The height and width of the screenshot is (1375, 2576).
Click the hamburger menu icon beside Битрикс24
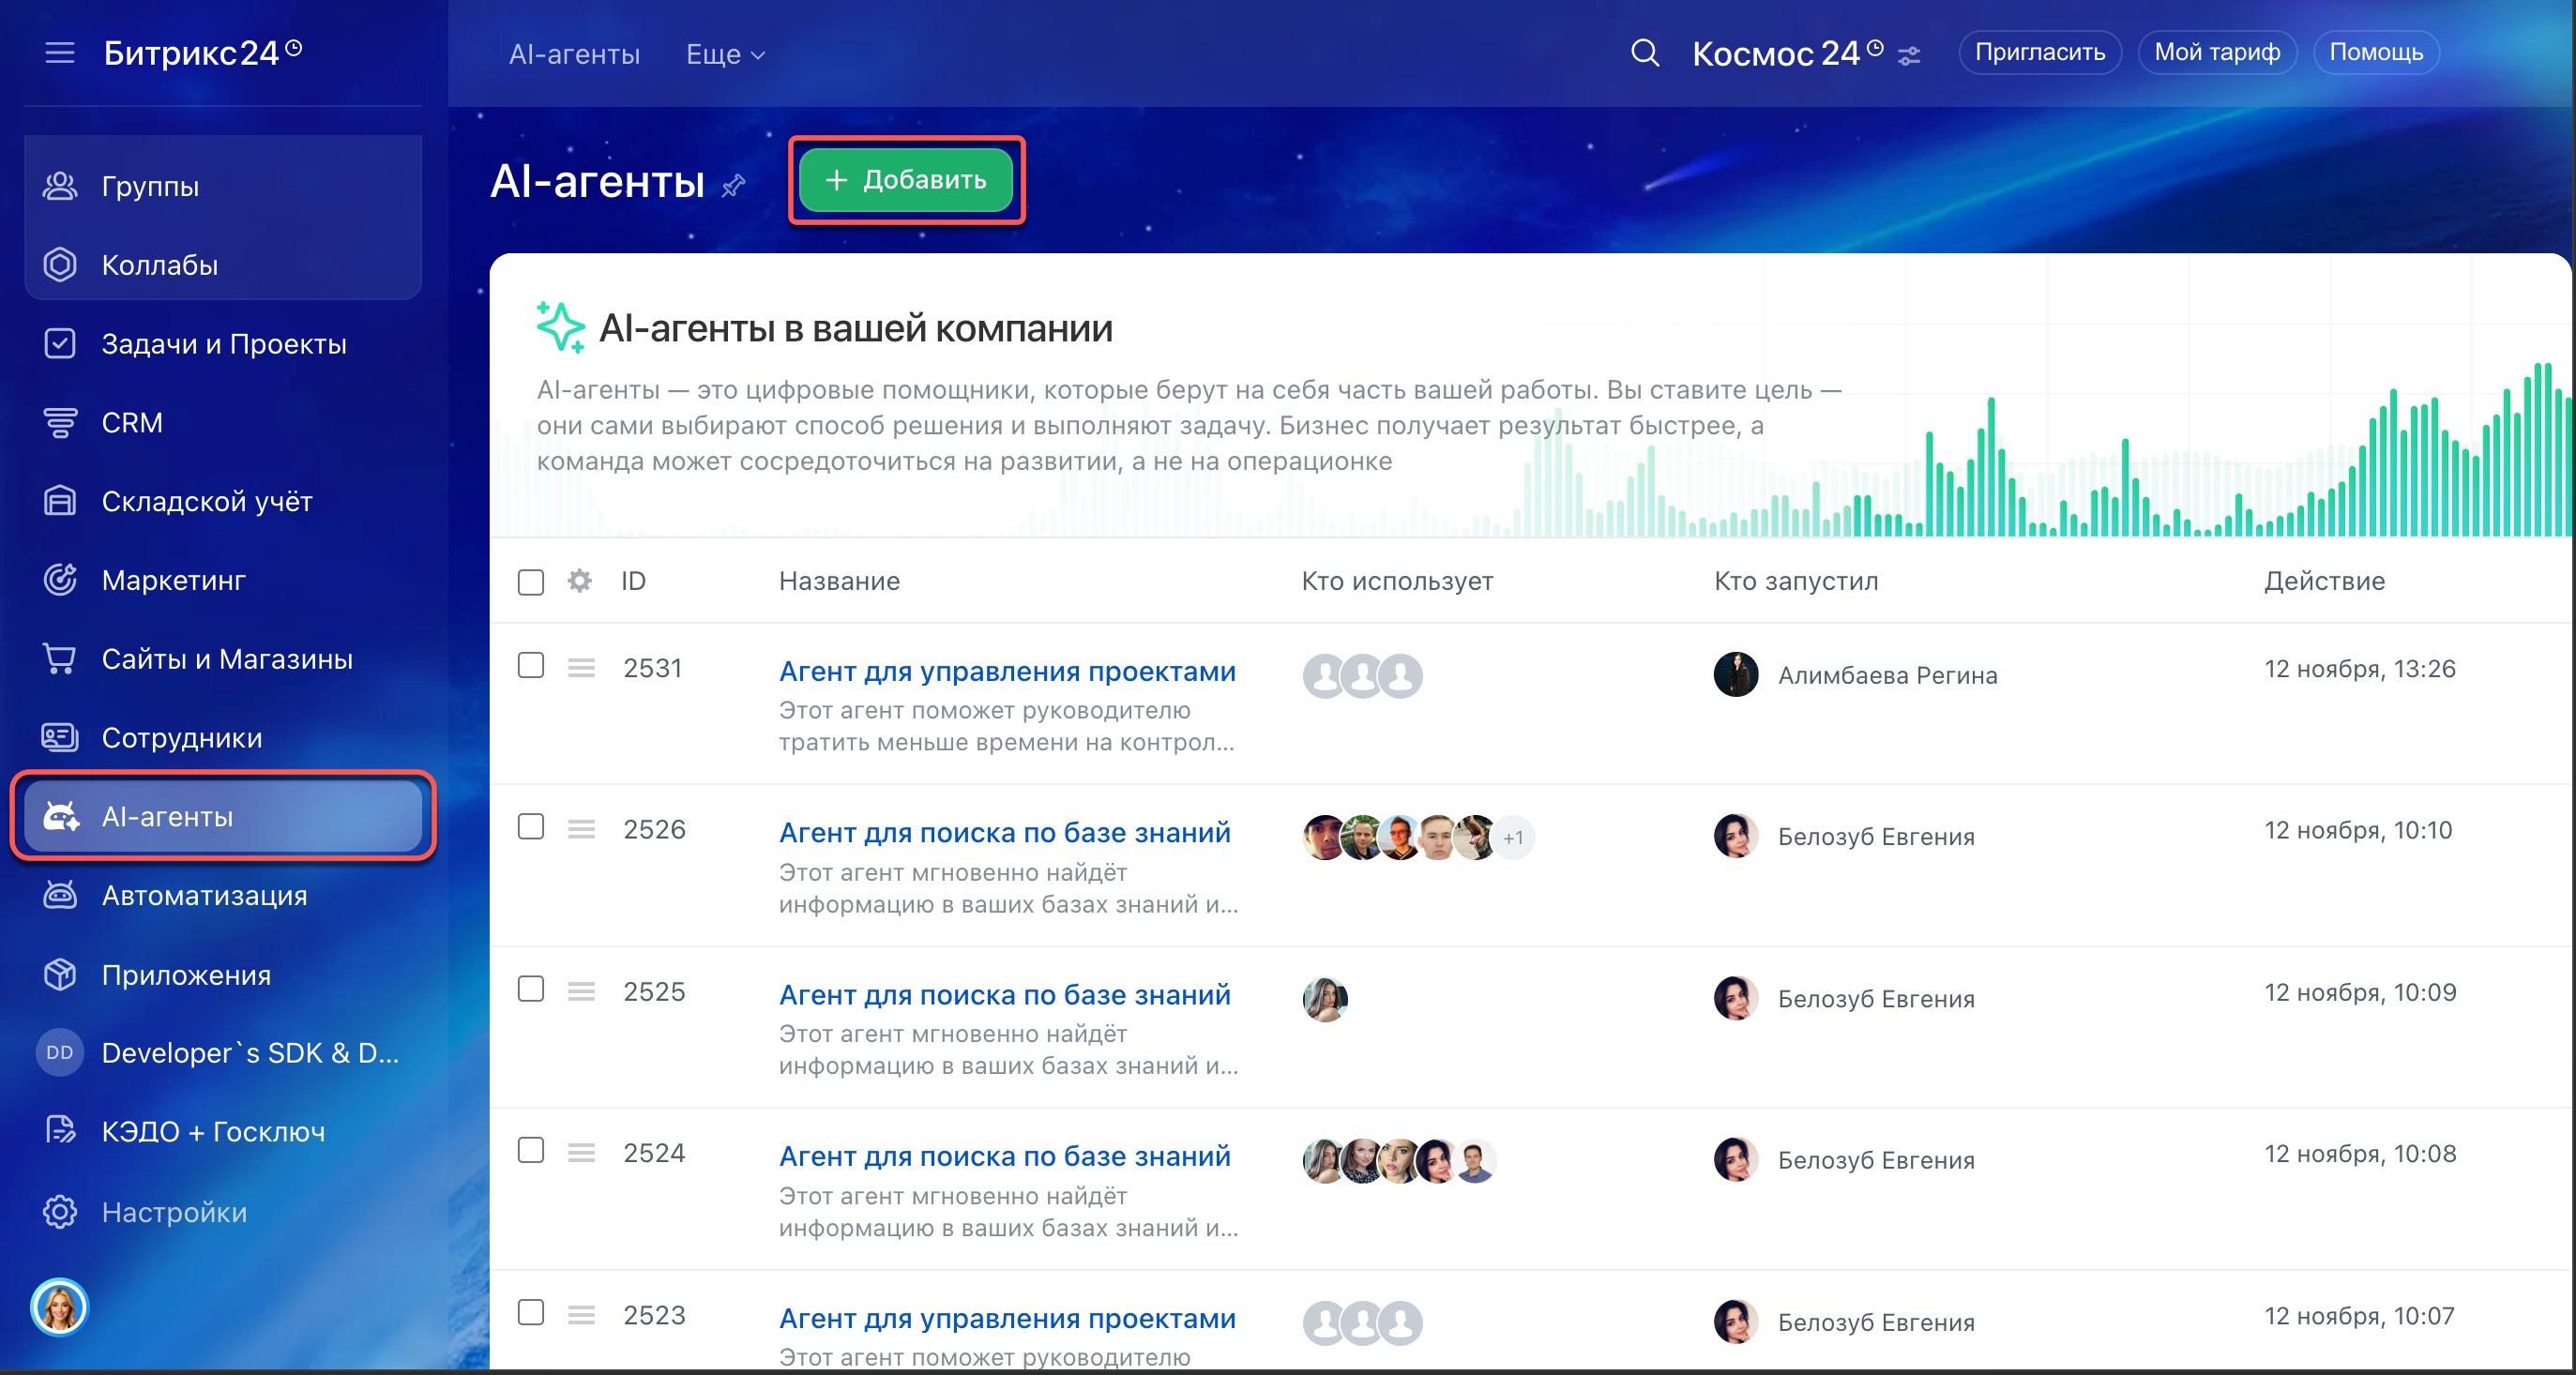pos(60,52)
